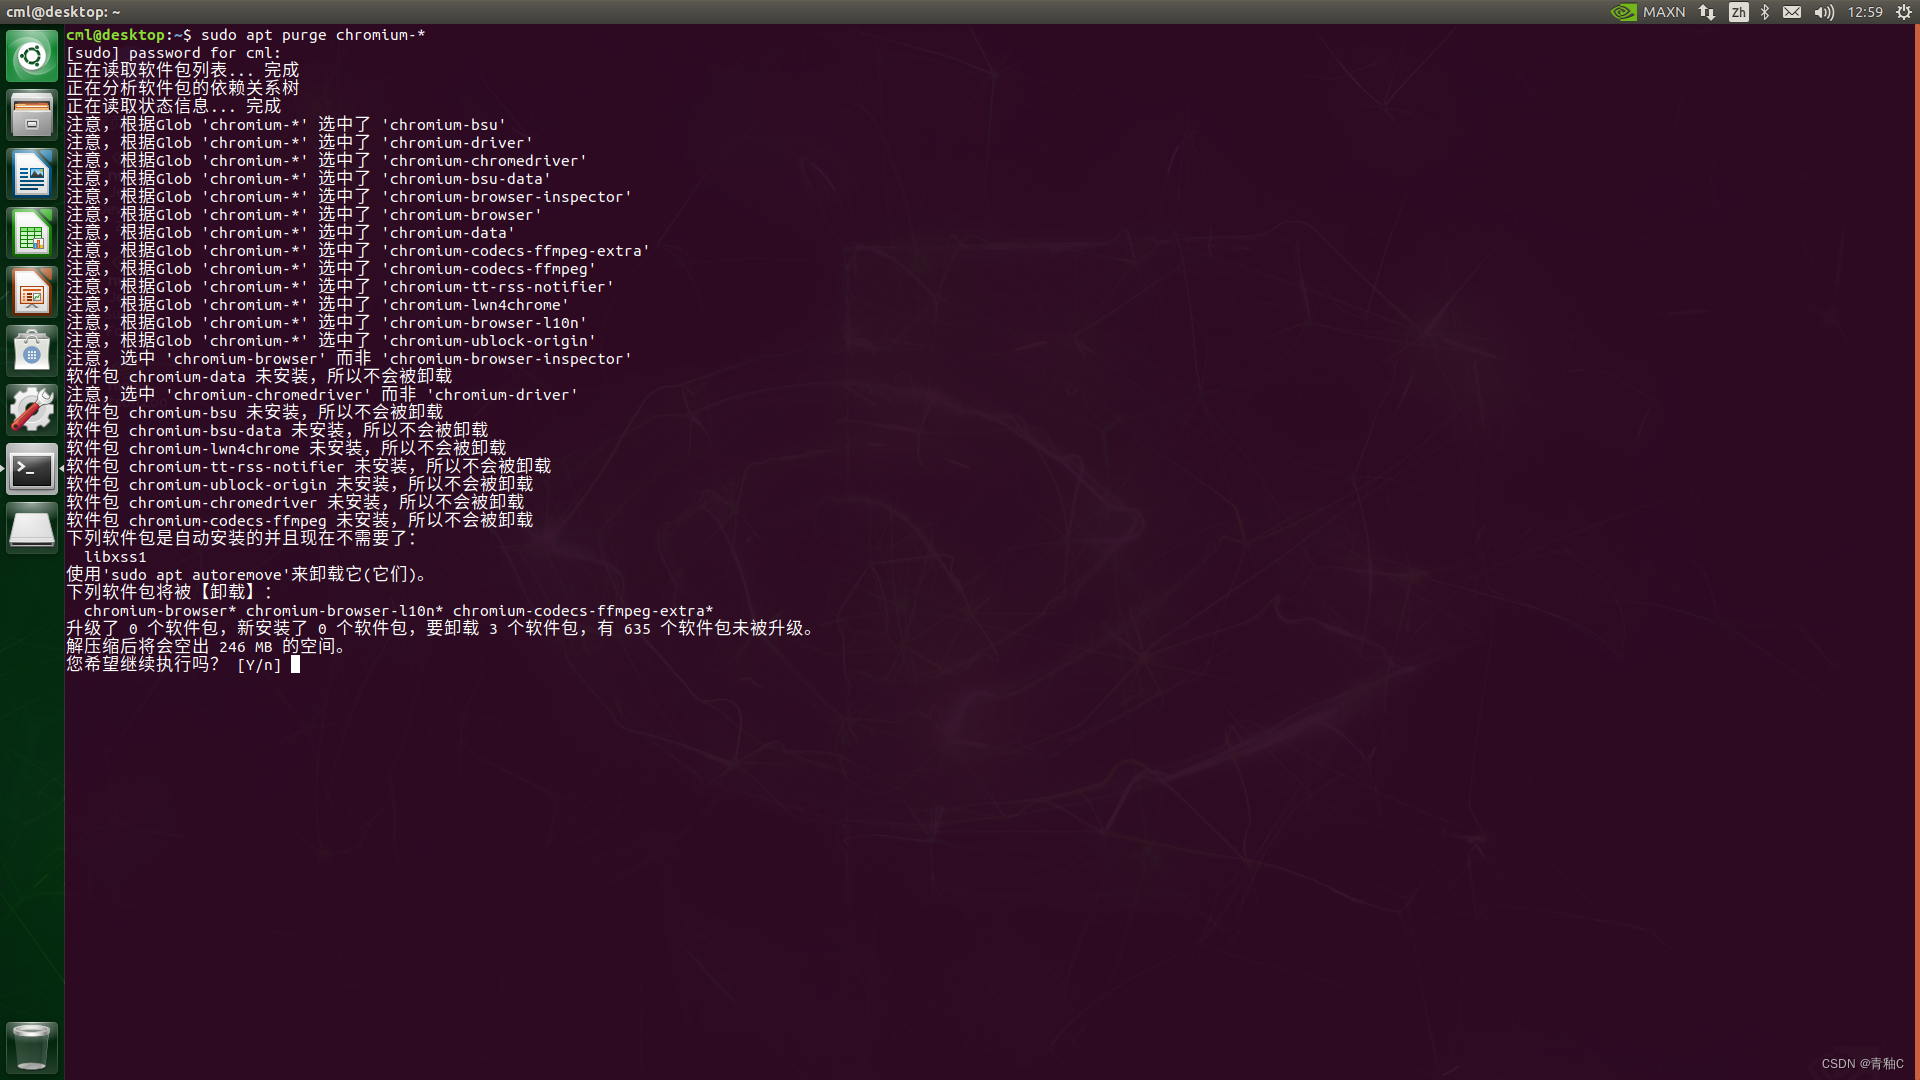
Task: Click 'chromium-codecs-ffmpeg-extra*' in the removal list
Action: pyautogui.click(x=583, y=611)
